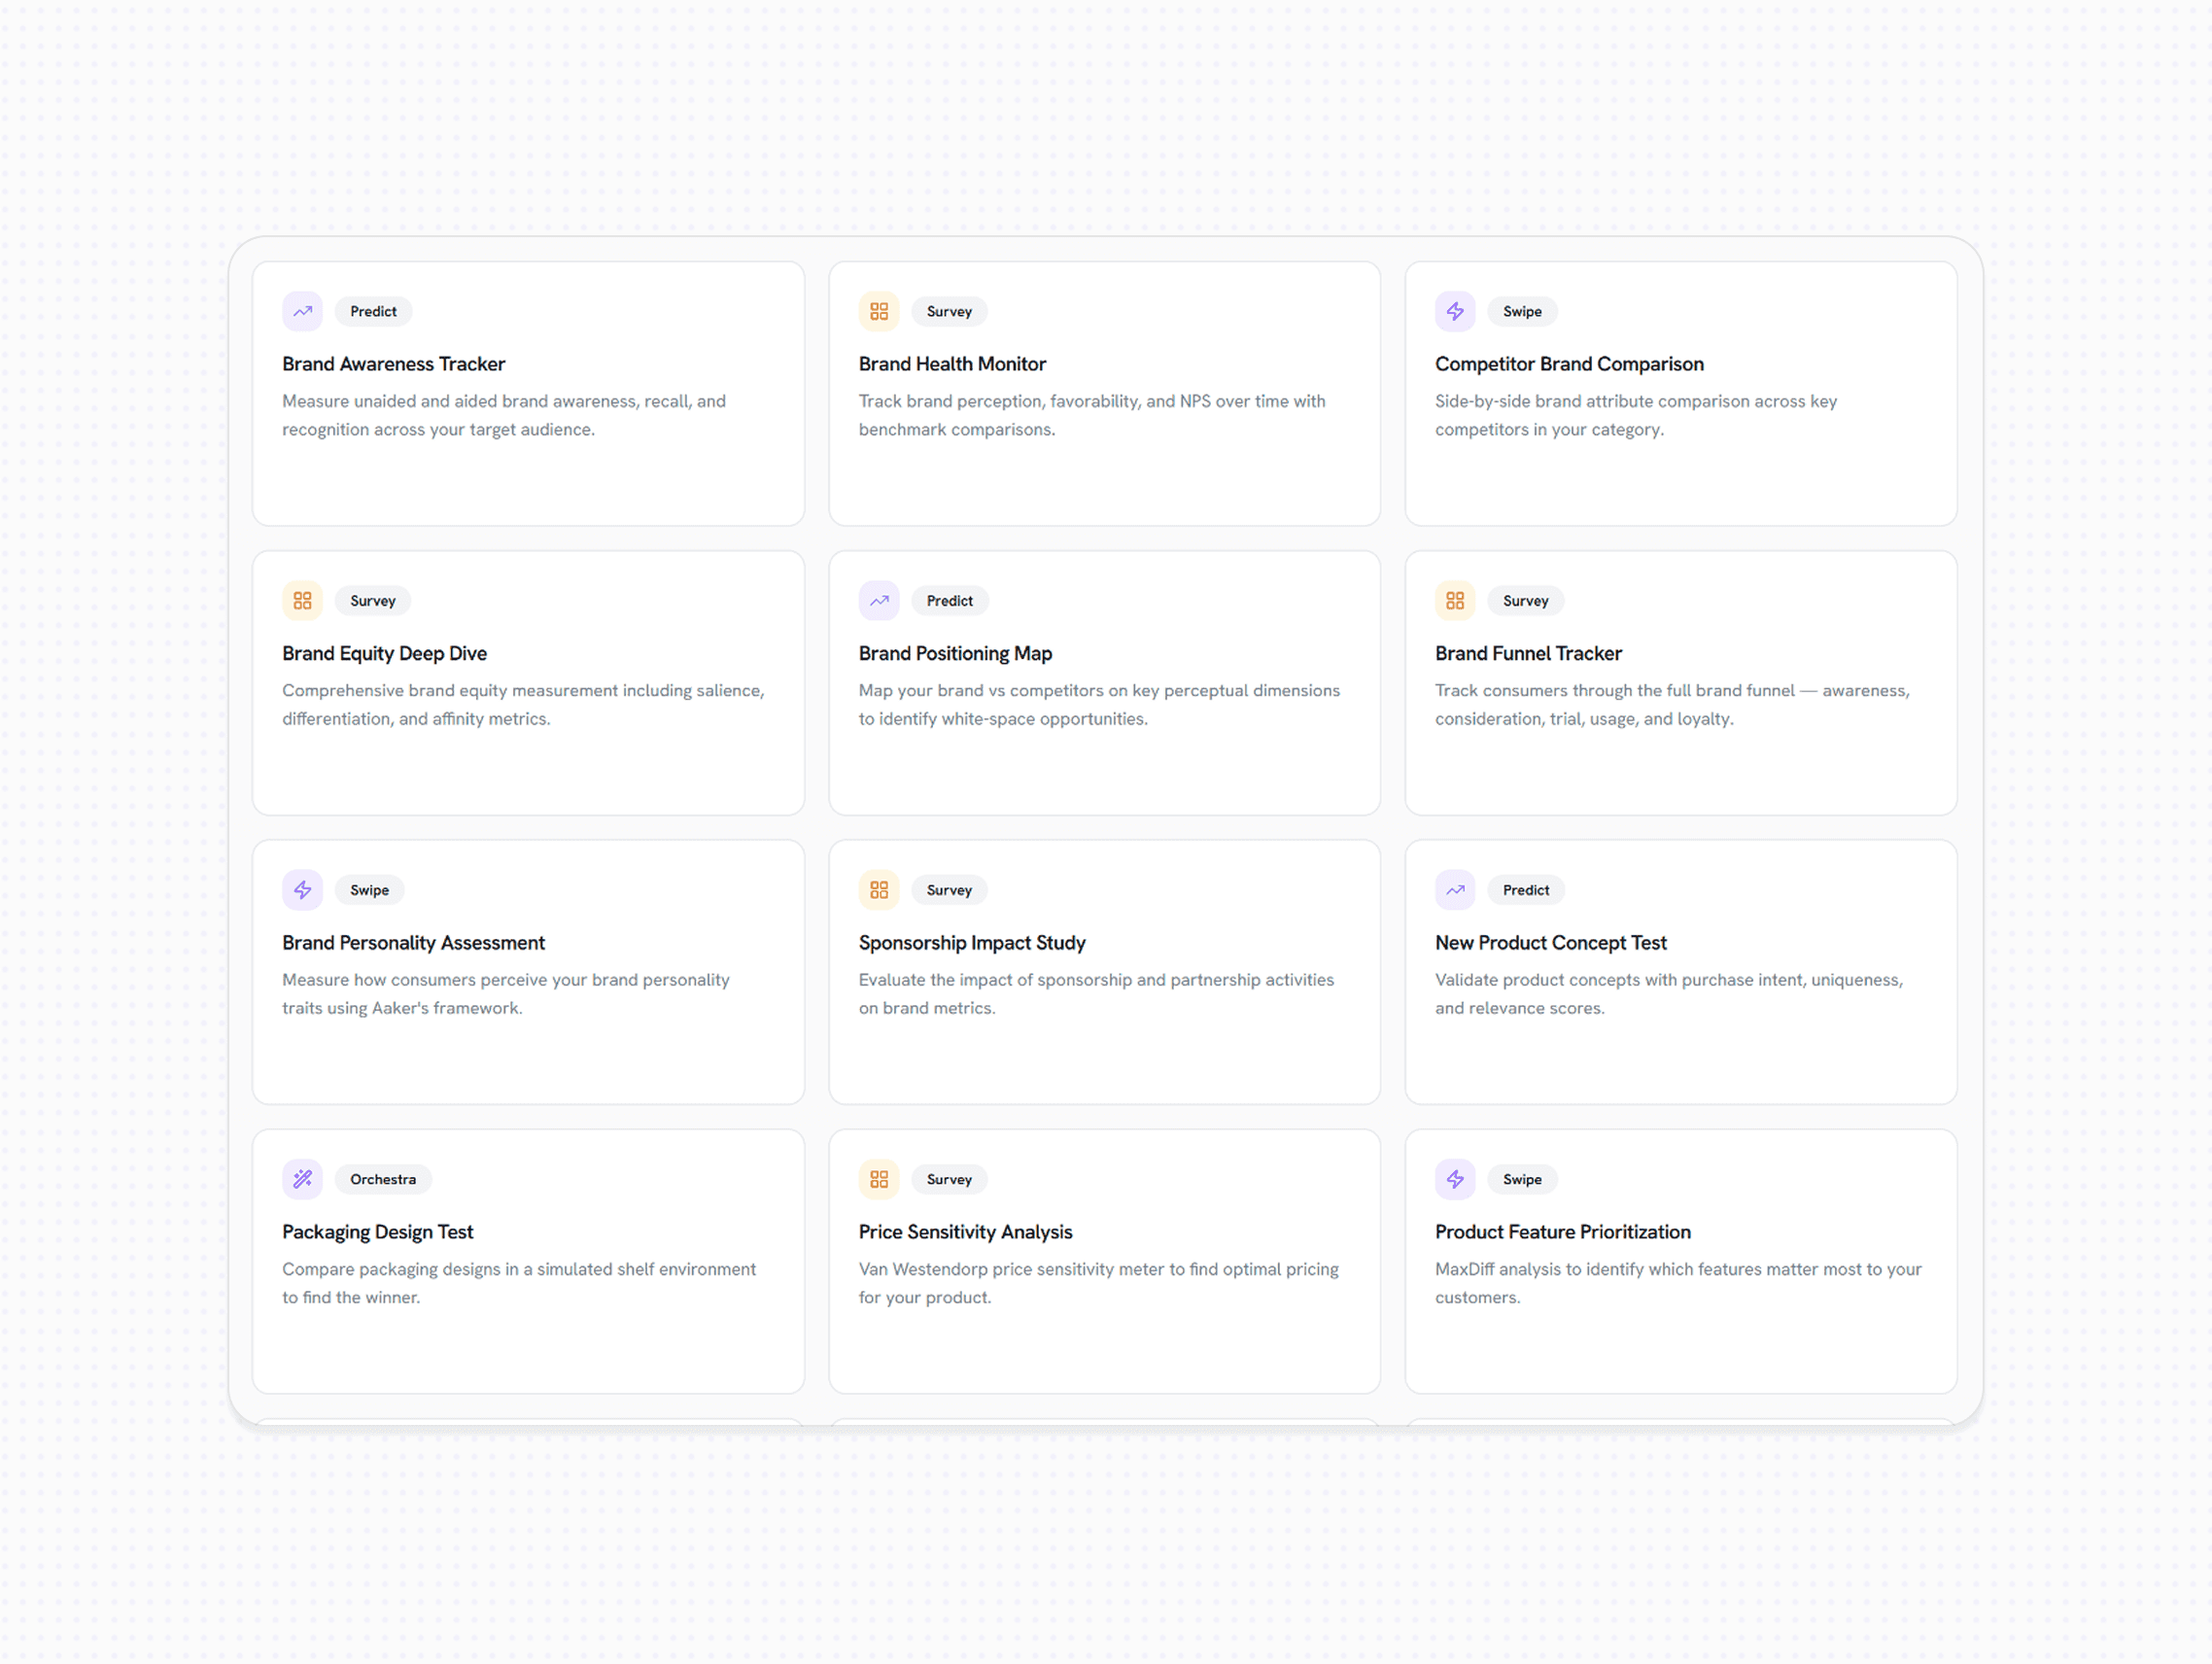Open the Brand Funnel Tracker title
The height and width of the screenshot is (1664, 2212).
point(1528,654)
